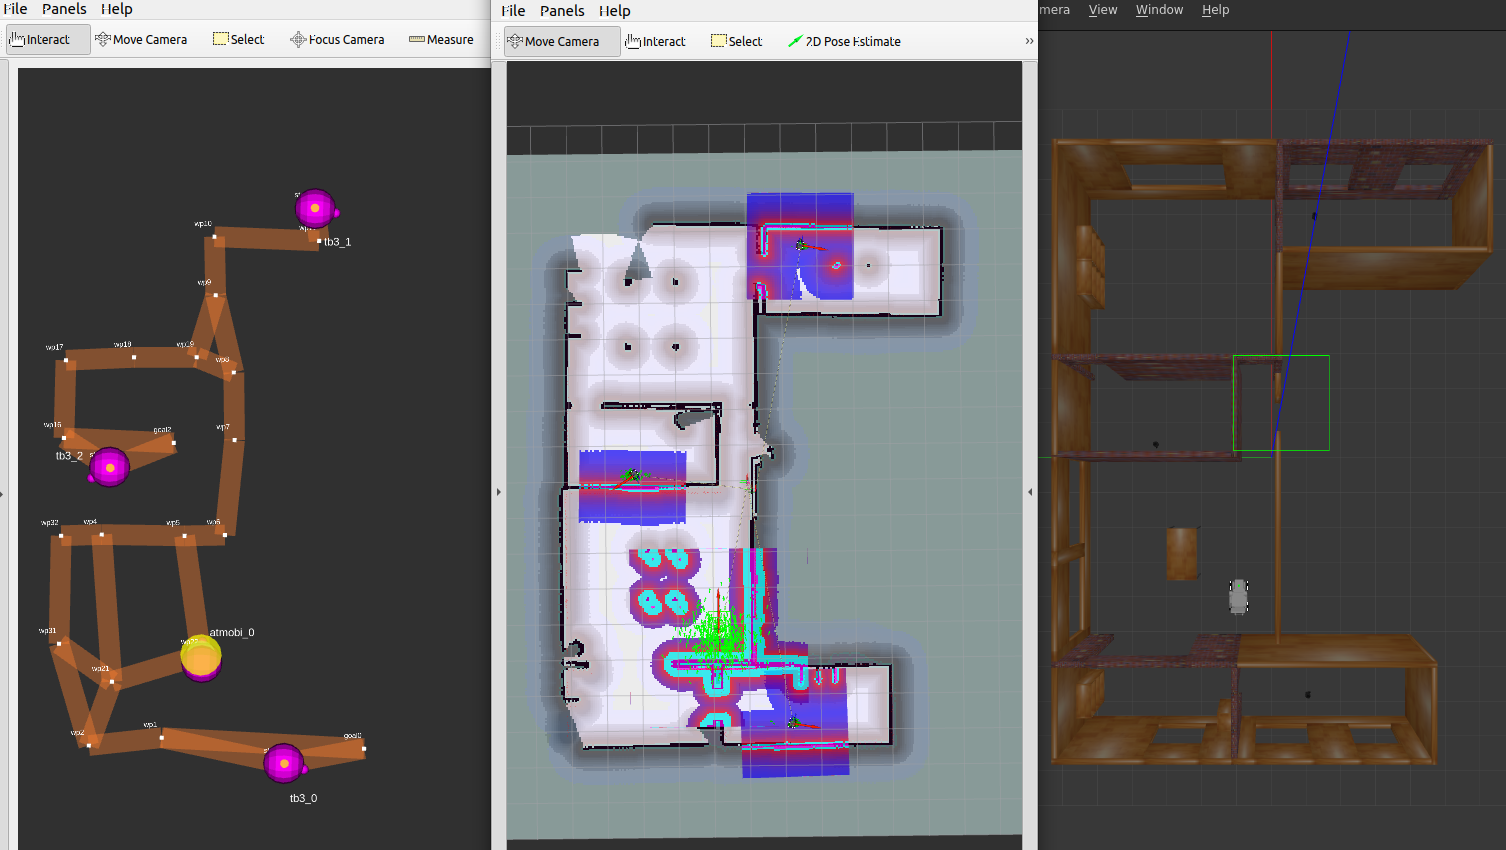Enable the Focus Camera tool
The width and height of the screenshot is (1506, 850).
(337, 40)
